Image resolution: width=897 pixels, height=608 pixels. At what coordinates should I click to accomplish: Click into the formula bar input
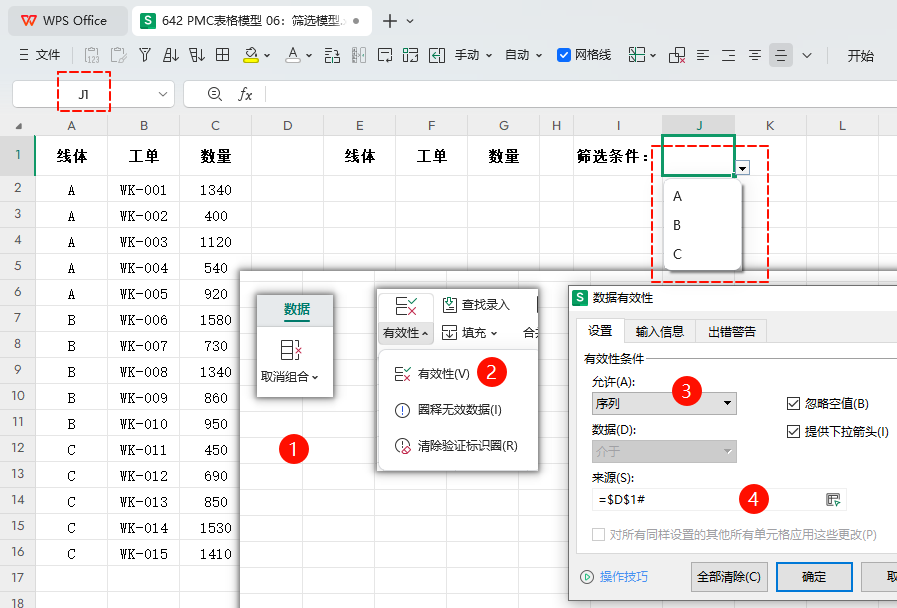[582, 94]
